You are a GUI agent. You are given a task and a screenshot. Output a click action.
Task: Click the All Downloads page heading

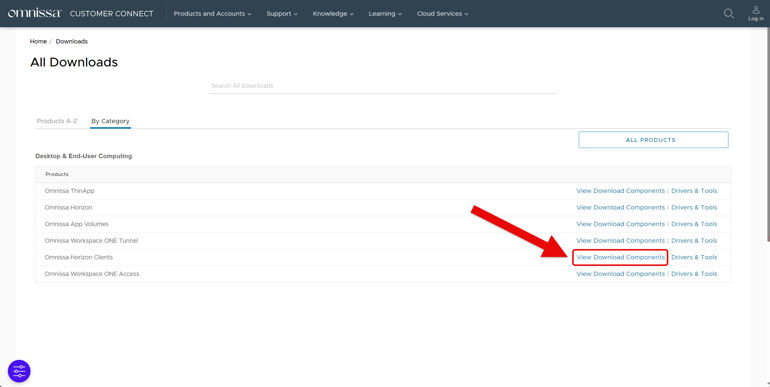[74, 62]
